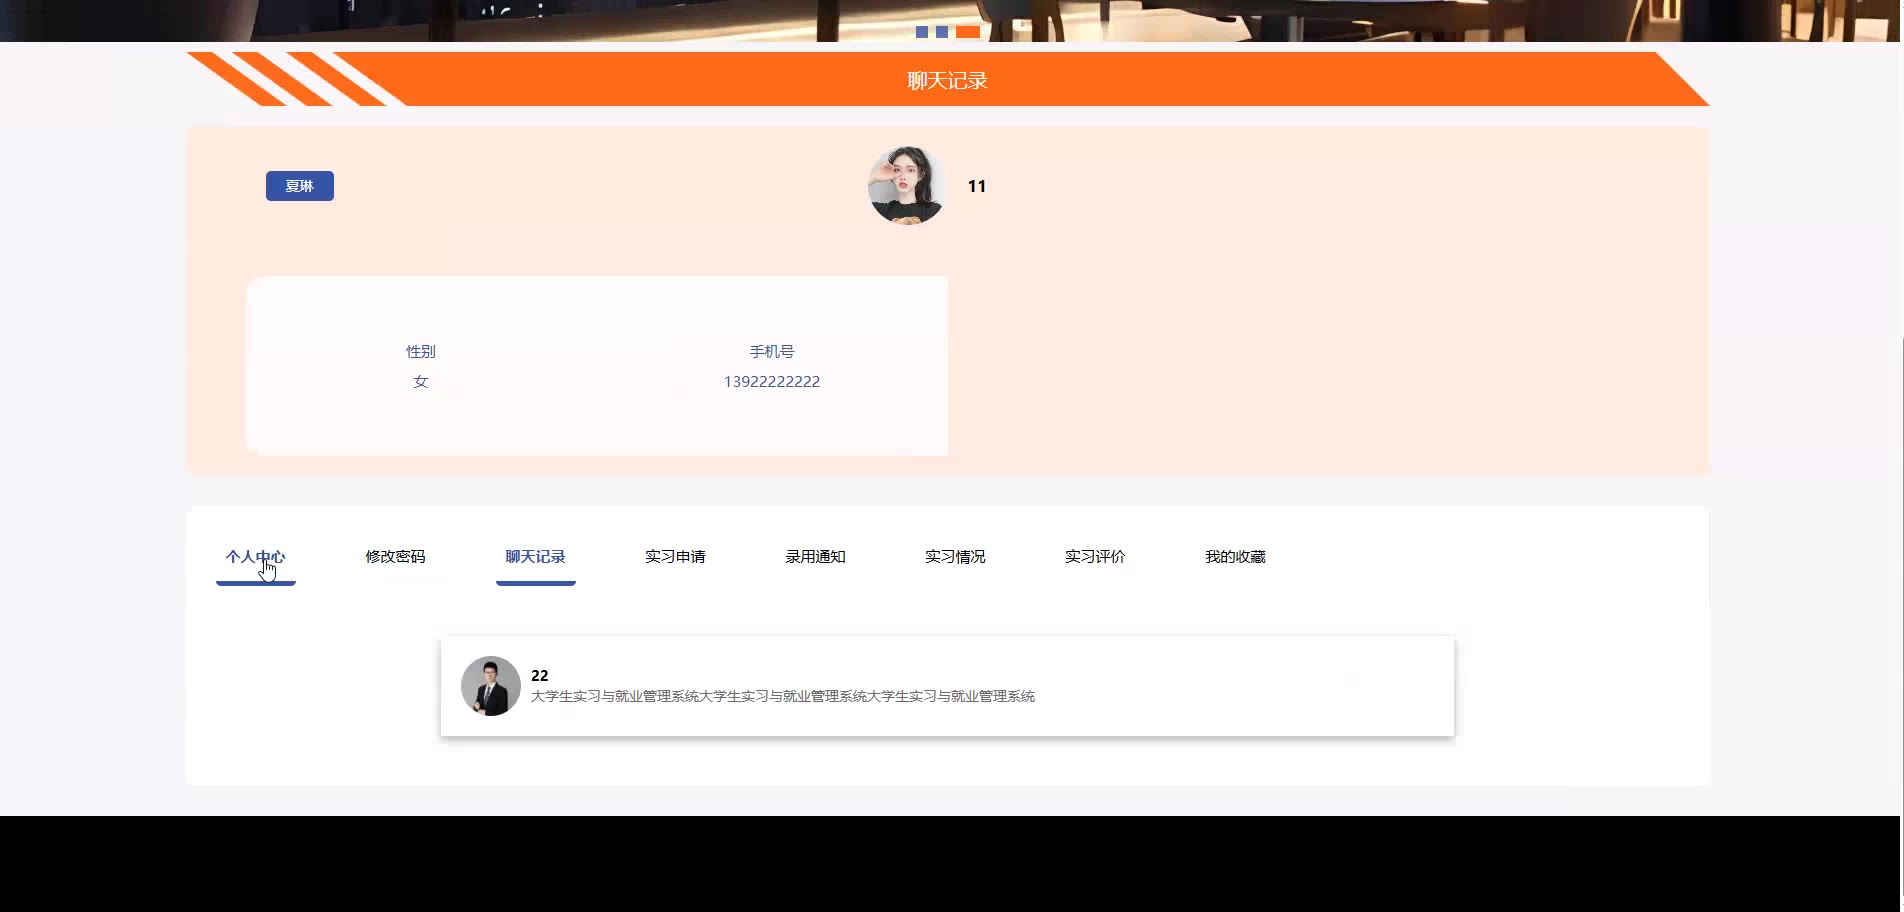This screenshot has width=1904, height=912.
Task: Click the 聊天记录 orange banner title
Action: pos(947,80)
